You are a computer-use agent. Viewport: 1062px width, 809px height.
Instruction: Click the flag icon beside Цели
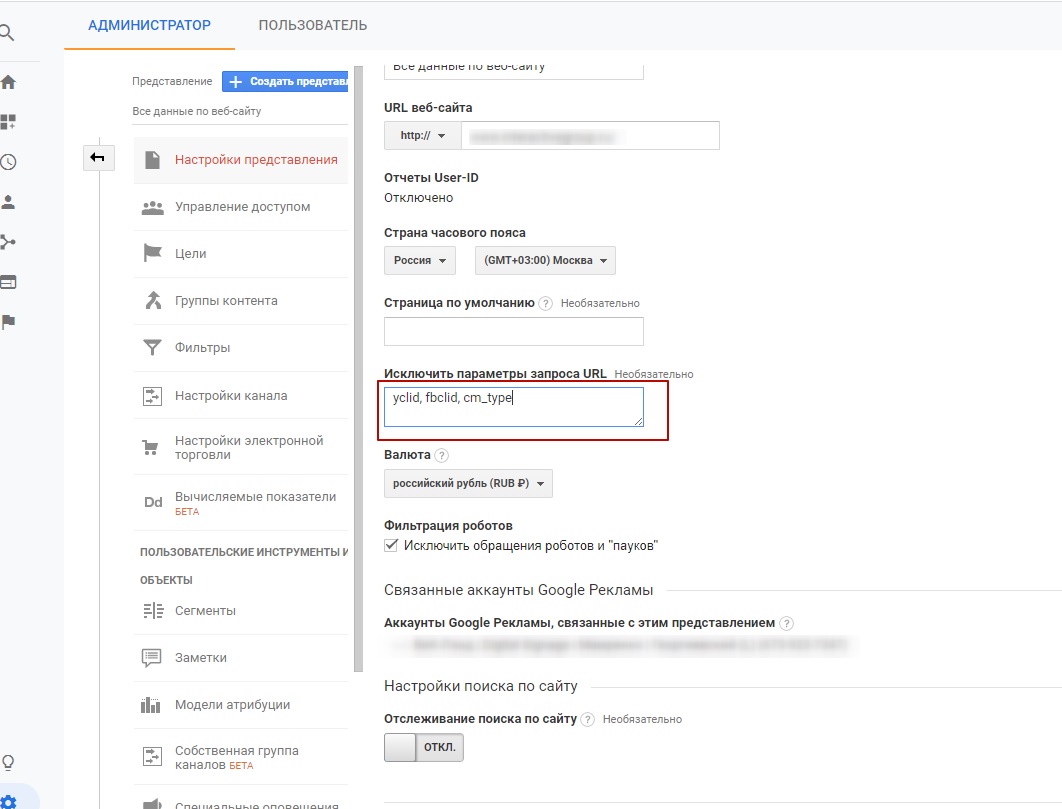pyautogui.click(x=152, y=253)
